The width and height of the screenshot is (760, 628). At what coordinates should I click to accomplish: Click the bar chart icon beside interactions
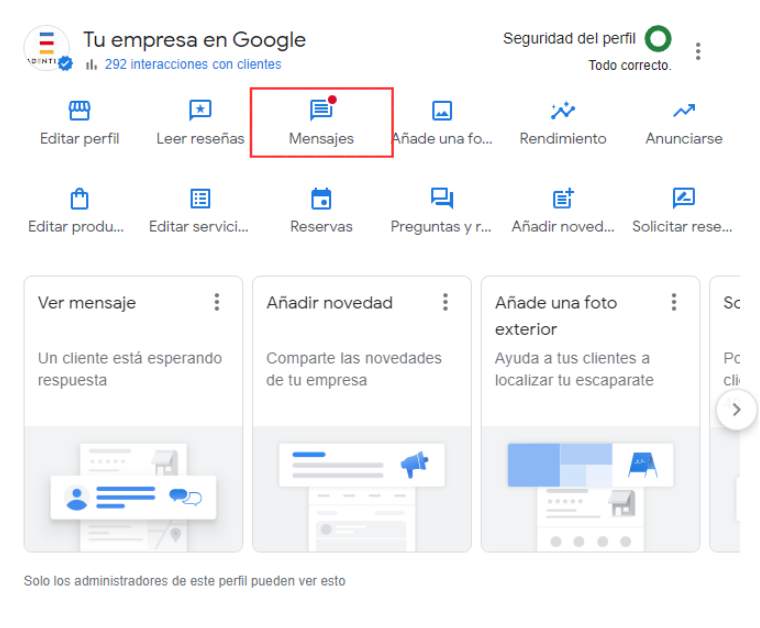pos(92,64)
